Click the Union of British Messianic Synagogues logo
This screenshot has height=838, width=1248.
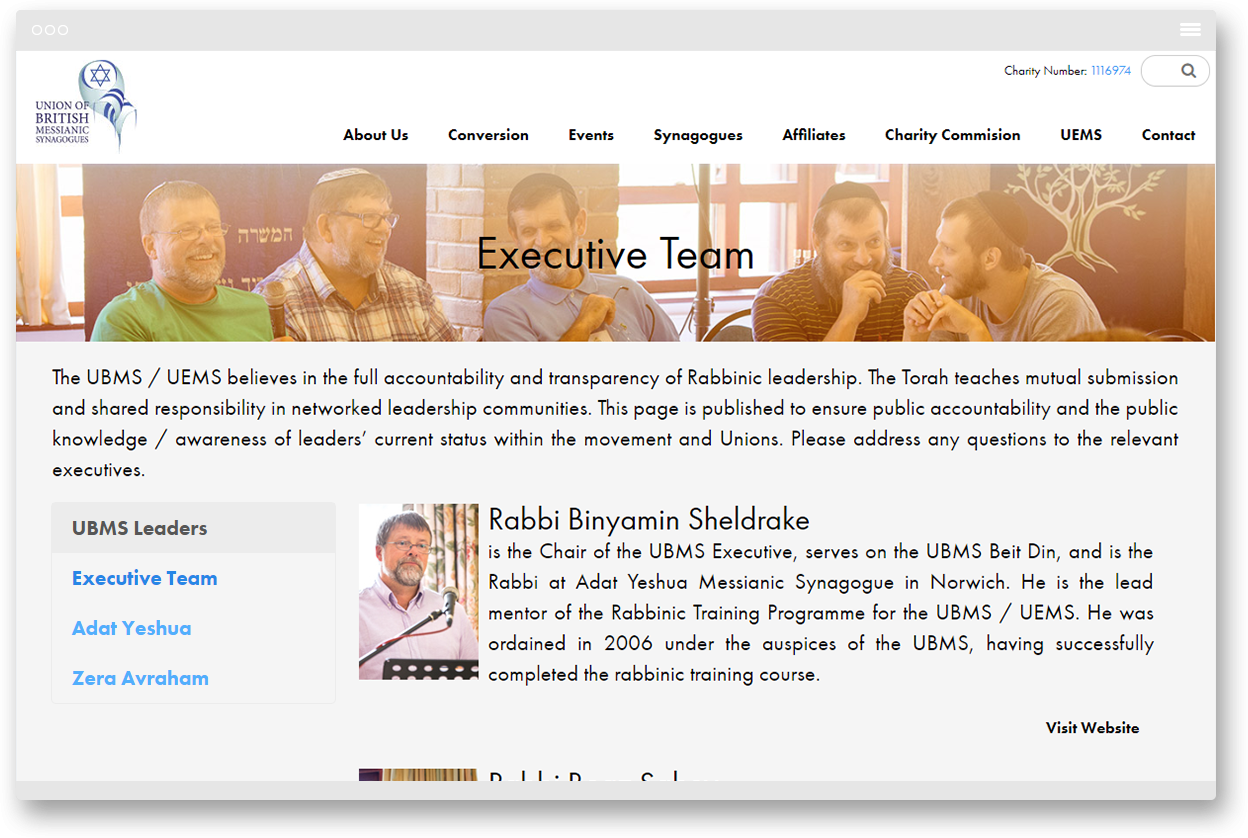(85, 106)
